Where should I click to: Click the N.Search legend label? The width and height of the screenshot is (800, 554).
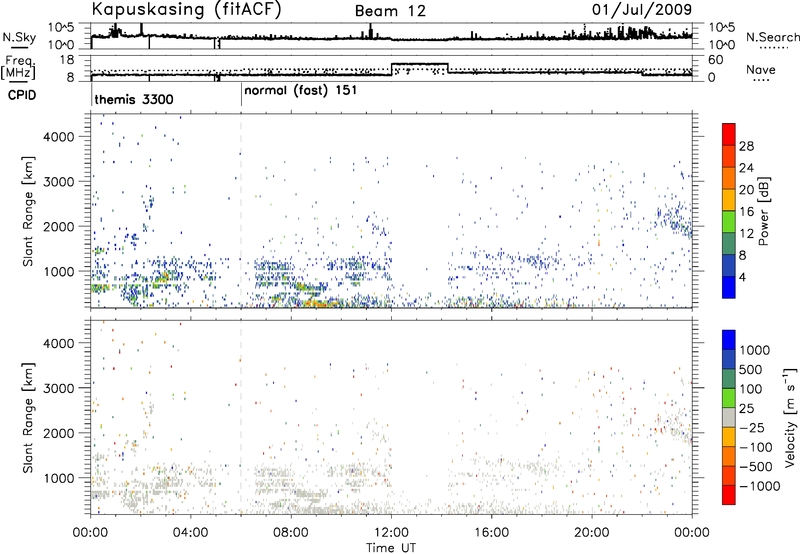coord(772,37)
